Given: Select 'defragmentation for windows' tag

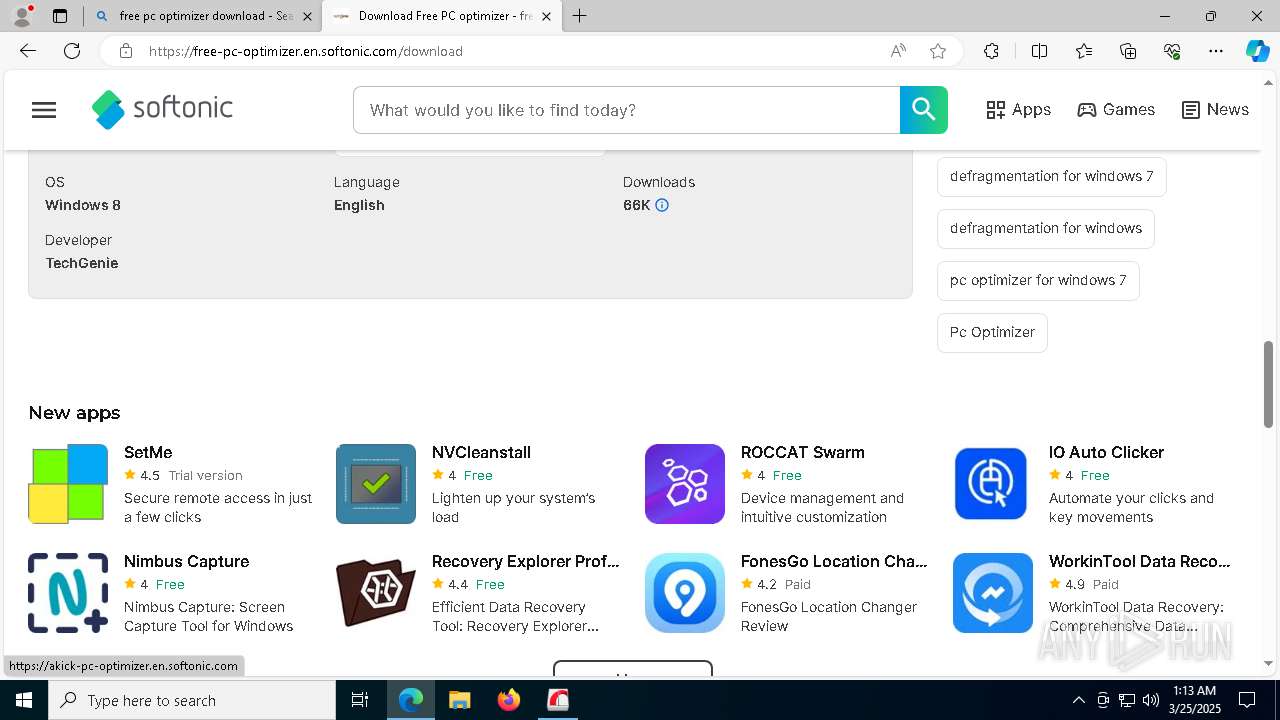Looking at the screenshot, I should click(1045, 228).
